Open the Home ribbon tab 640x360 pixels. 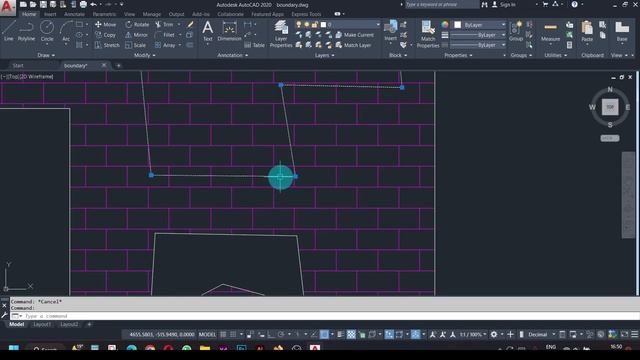pos(29,14)
